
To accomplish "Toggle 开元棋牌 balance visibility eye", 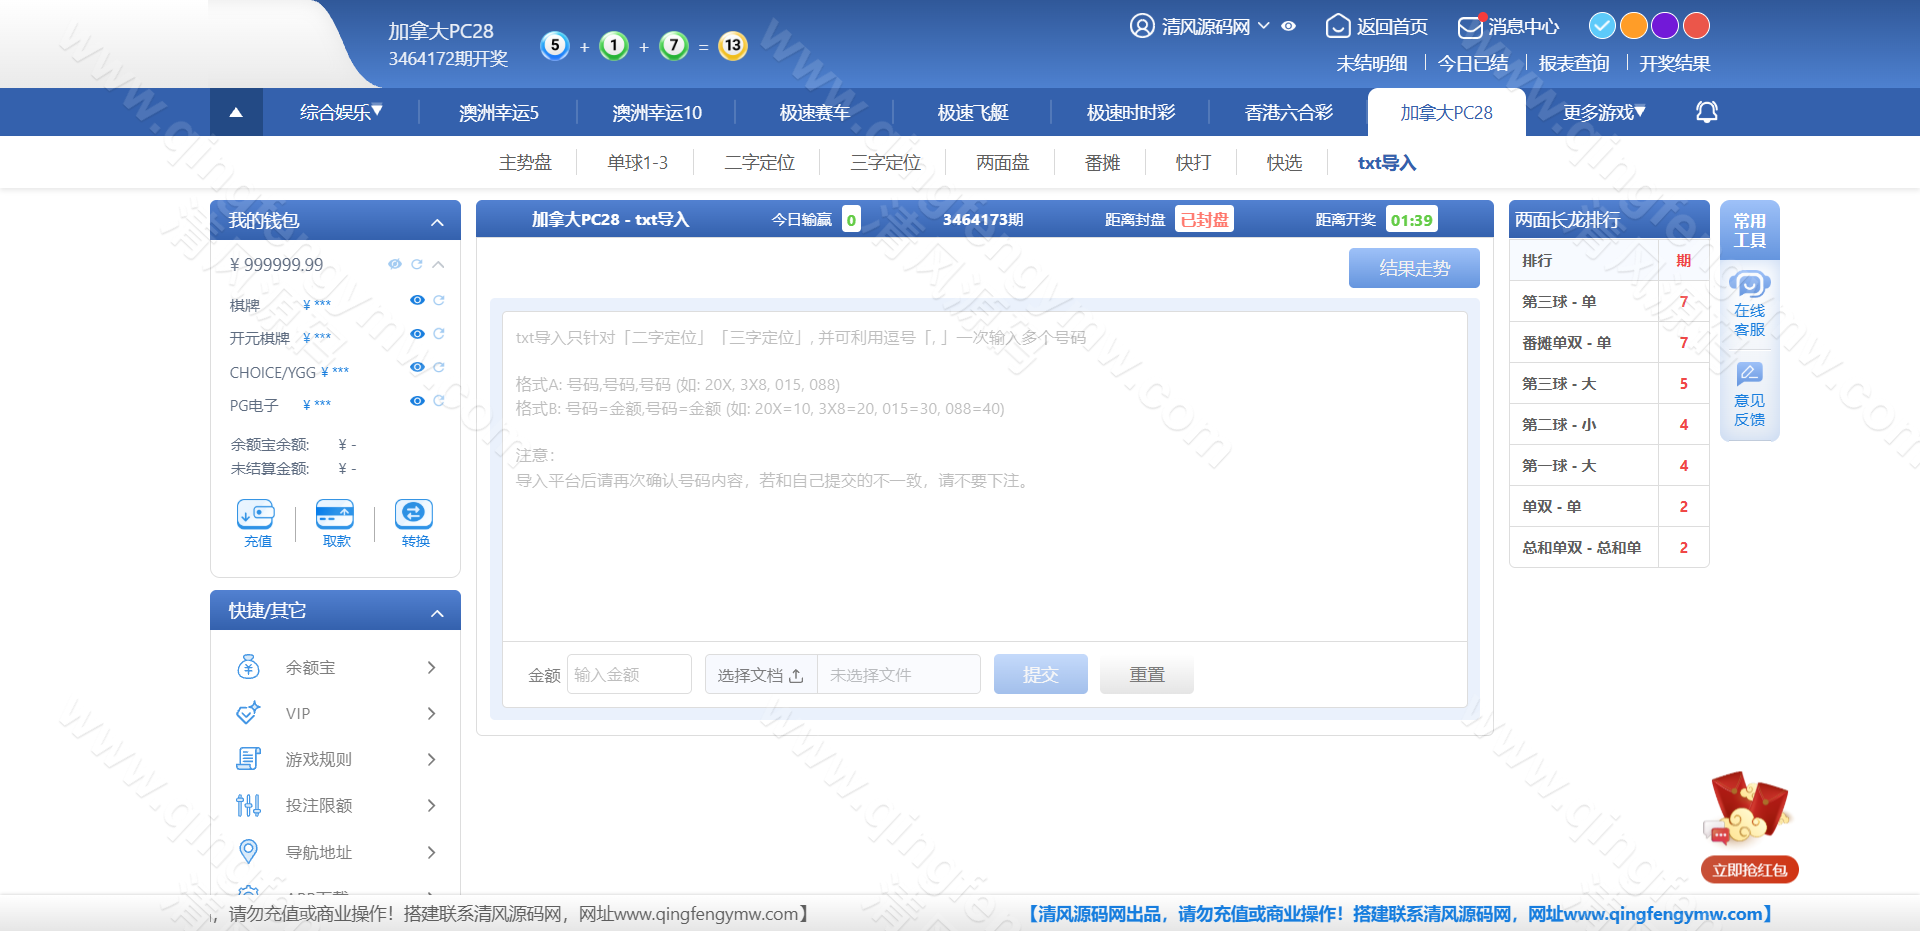I will (x=417, y=334).
